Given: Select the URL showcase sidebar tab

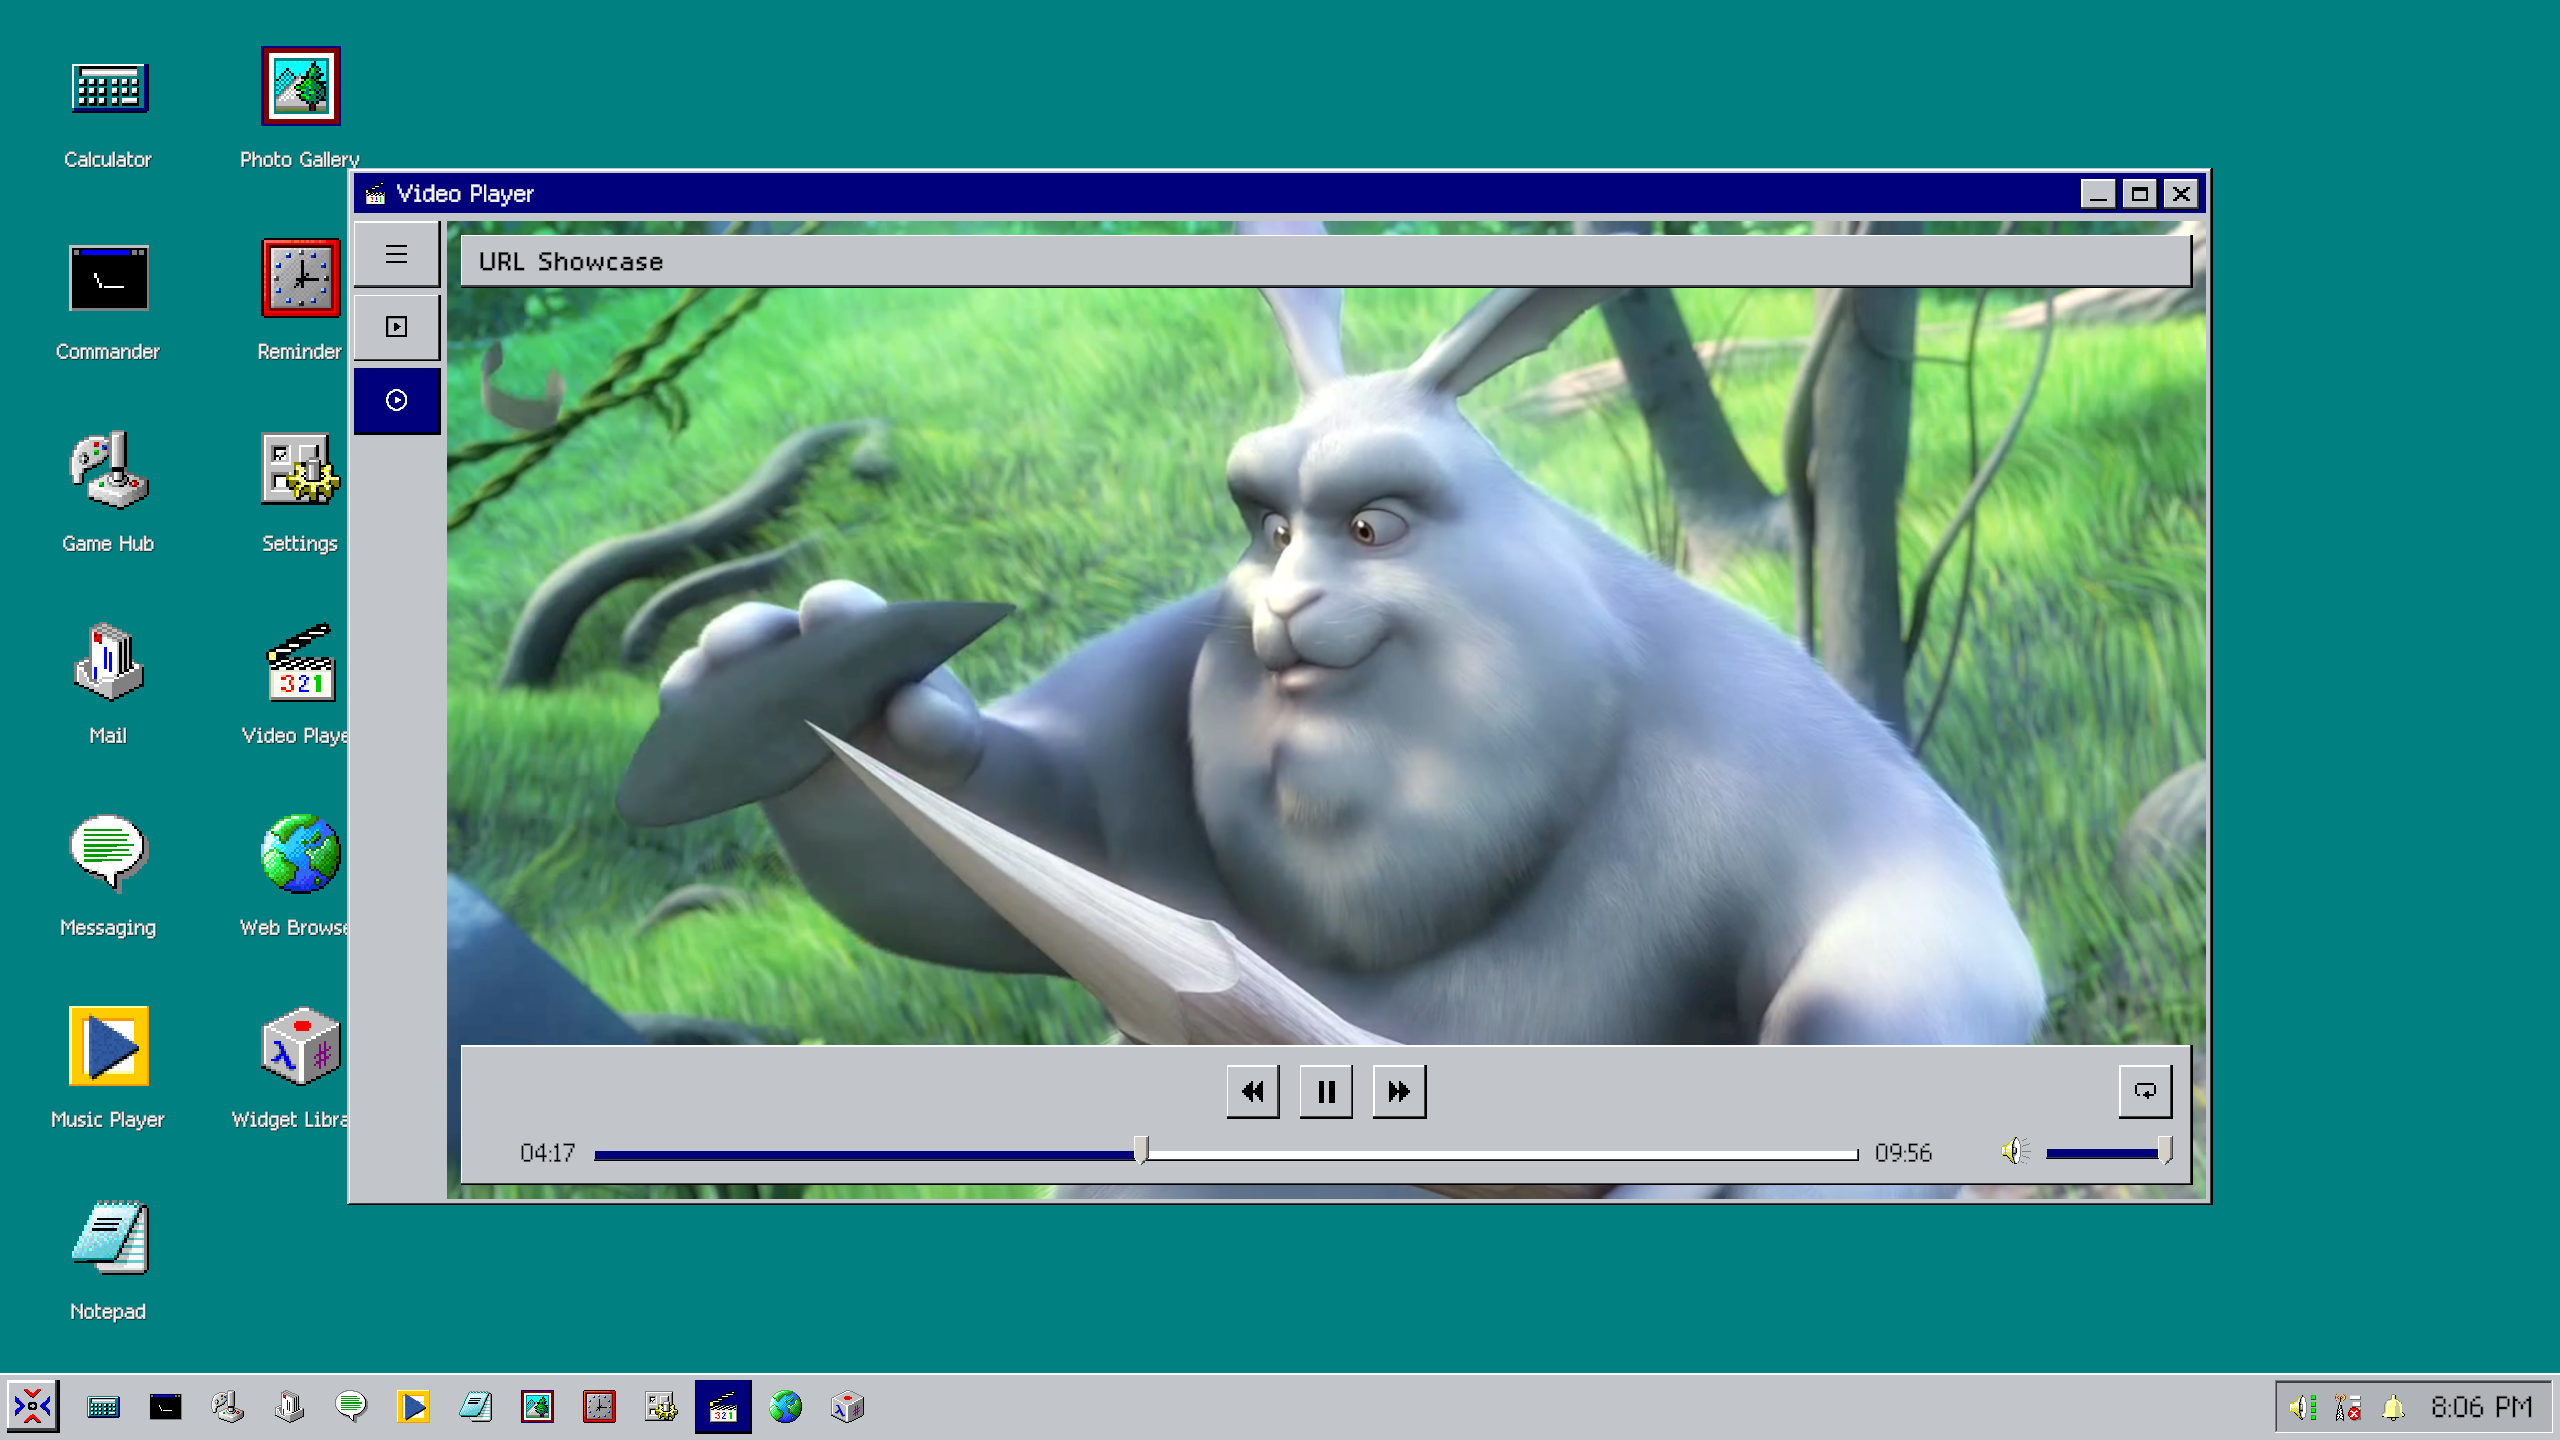Looking at the screenshot, I should [396, 400].
